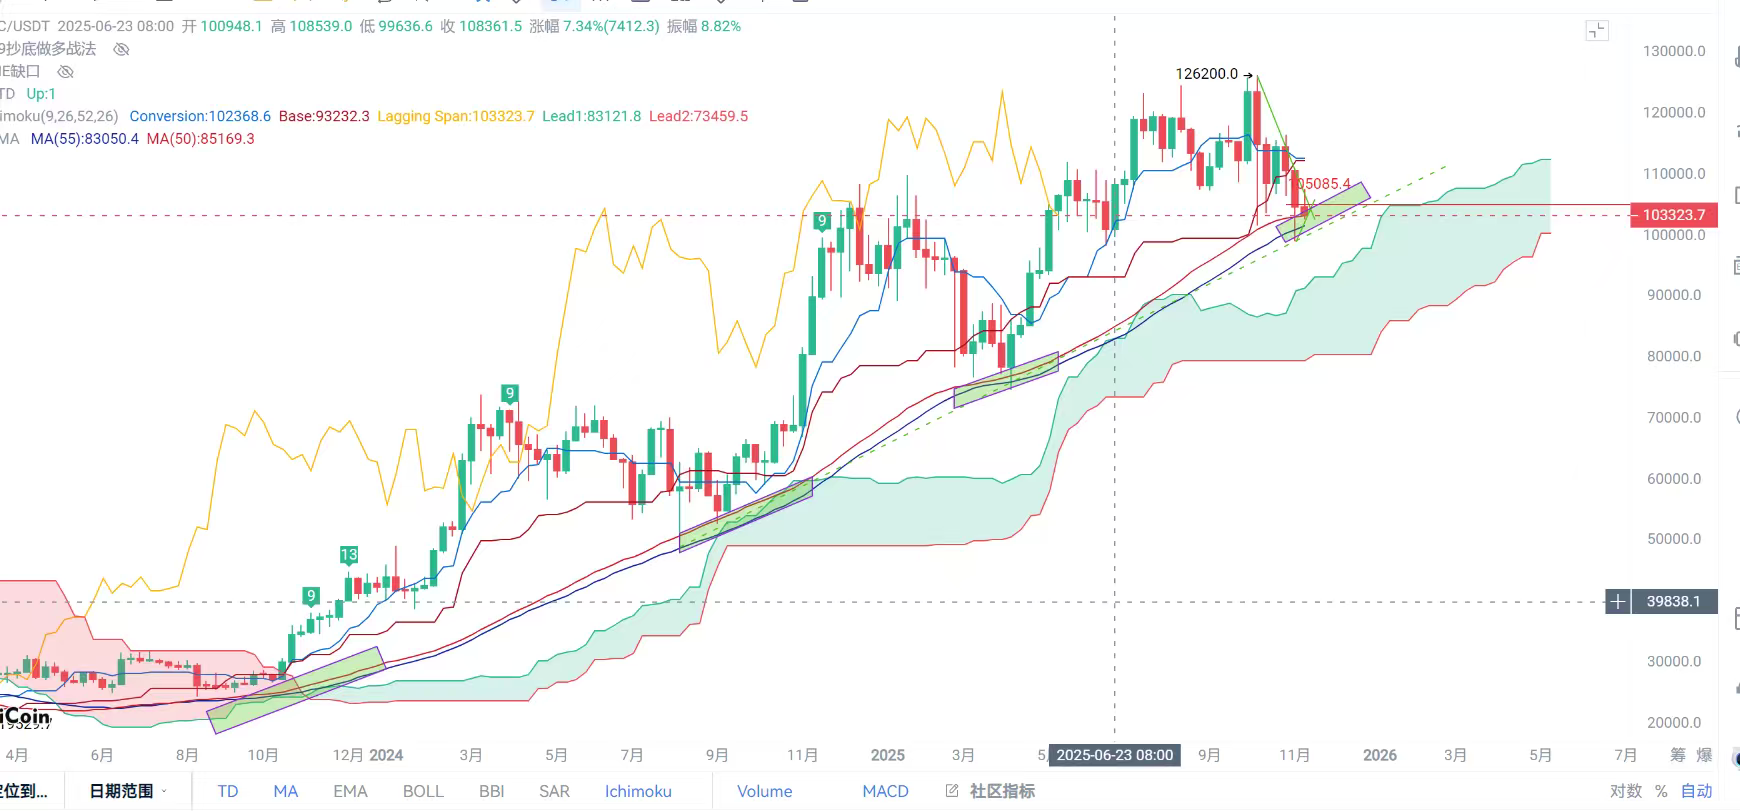This screenshot has height=811, width=1740.
Task: Select the Ichimoku indicator tab
Action: 638,791
